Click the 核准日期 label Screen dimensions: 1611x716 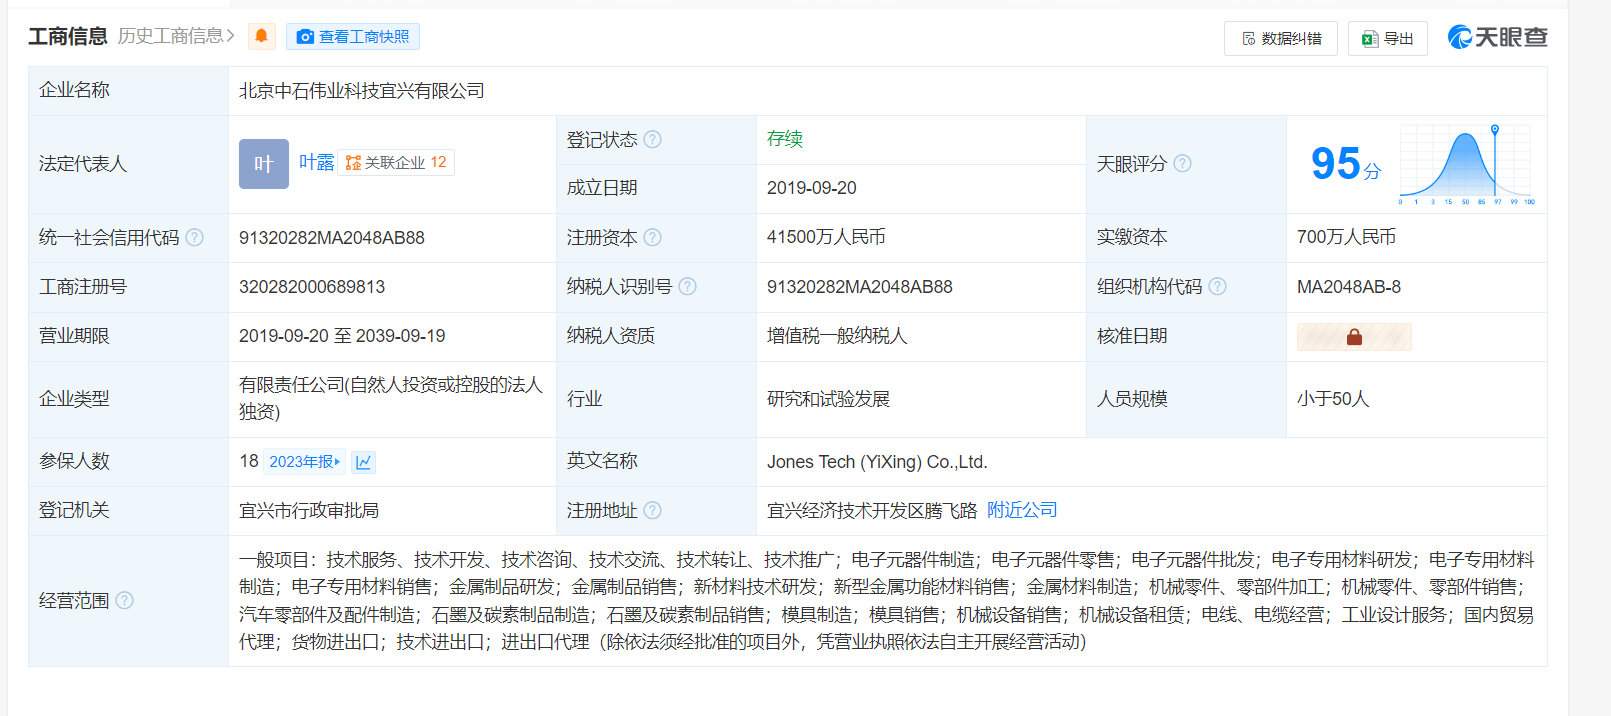pyautogui.click(x=1132, y=336)
